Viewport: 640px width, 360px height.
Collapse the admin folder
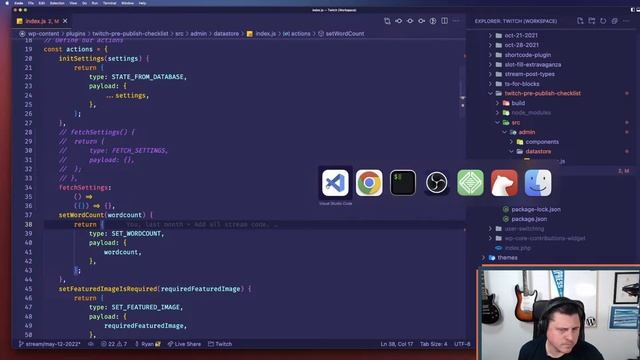pyautogui.click(x=527, y=132)
